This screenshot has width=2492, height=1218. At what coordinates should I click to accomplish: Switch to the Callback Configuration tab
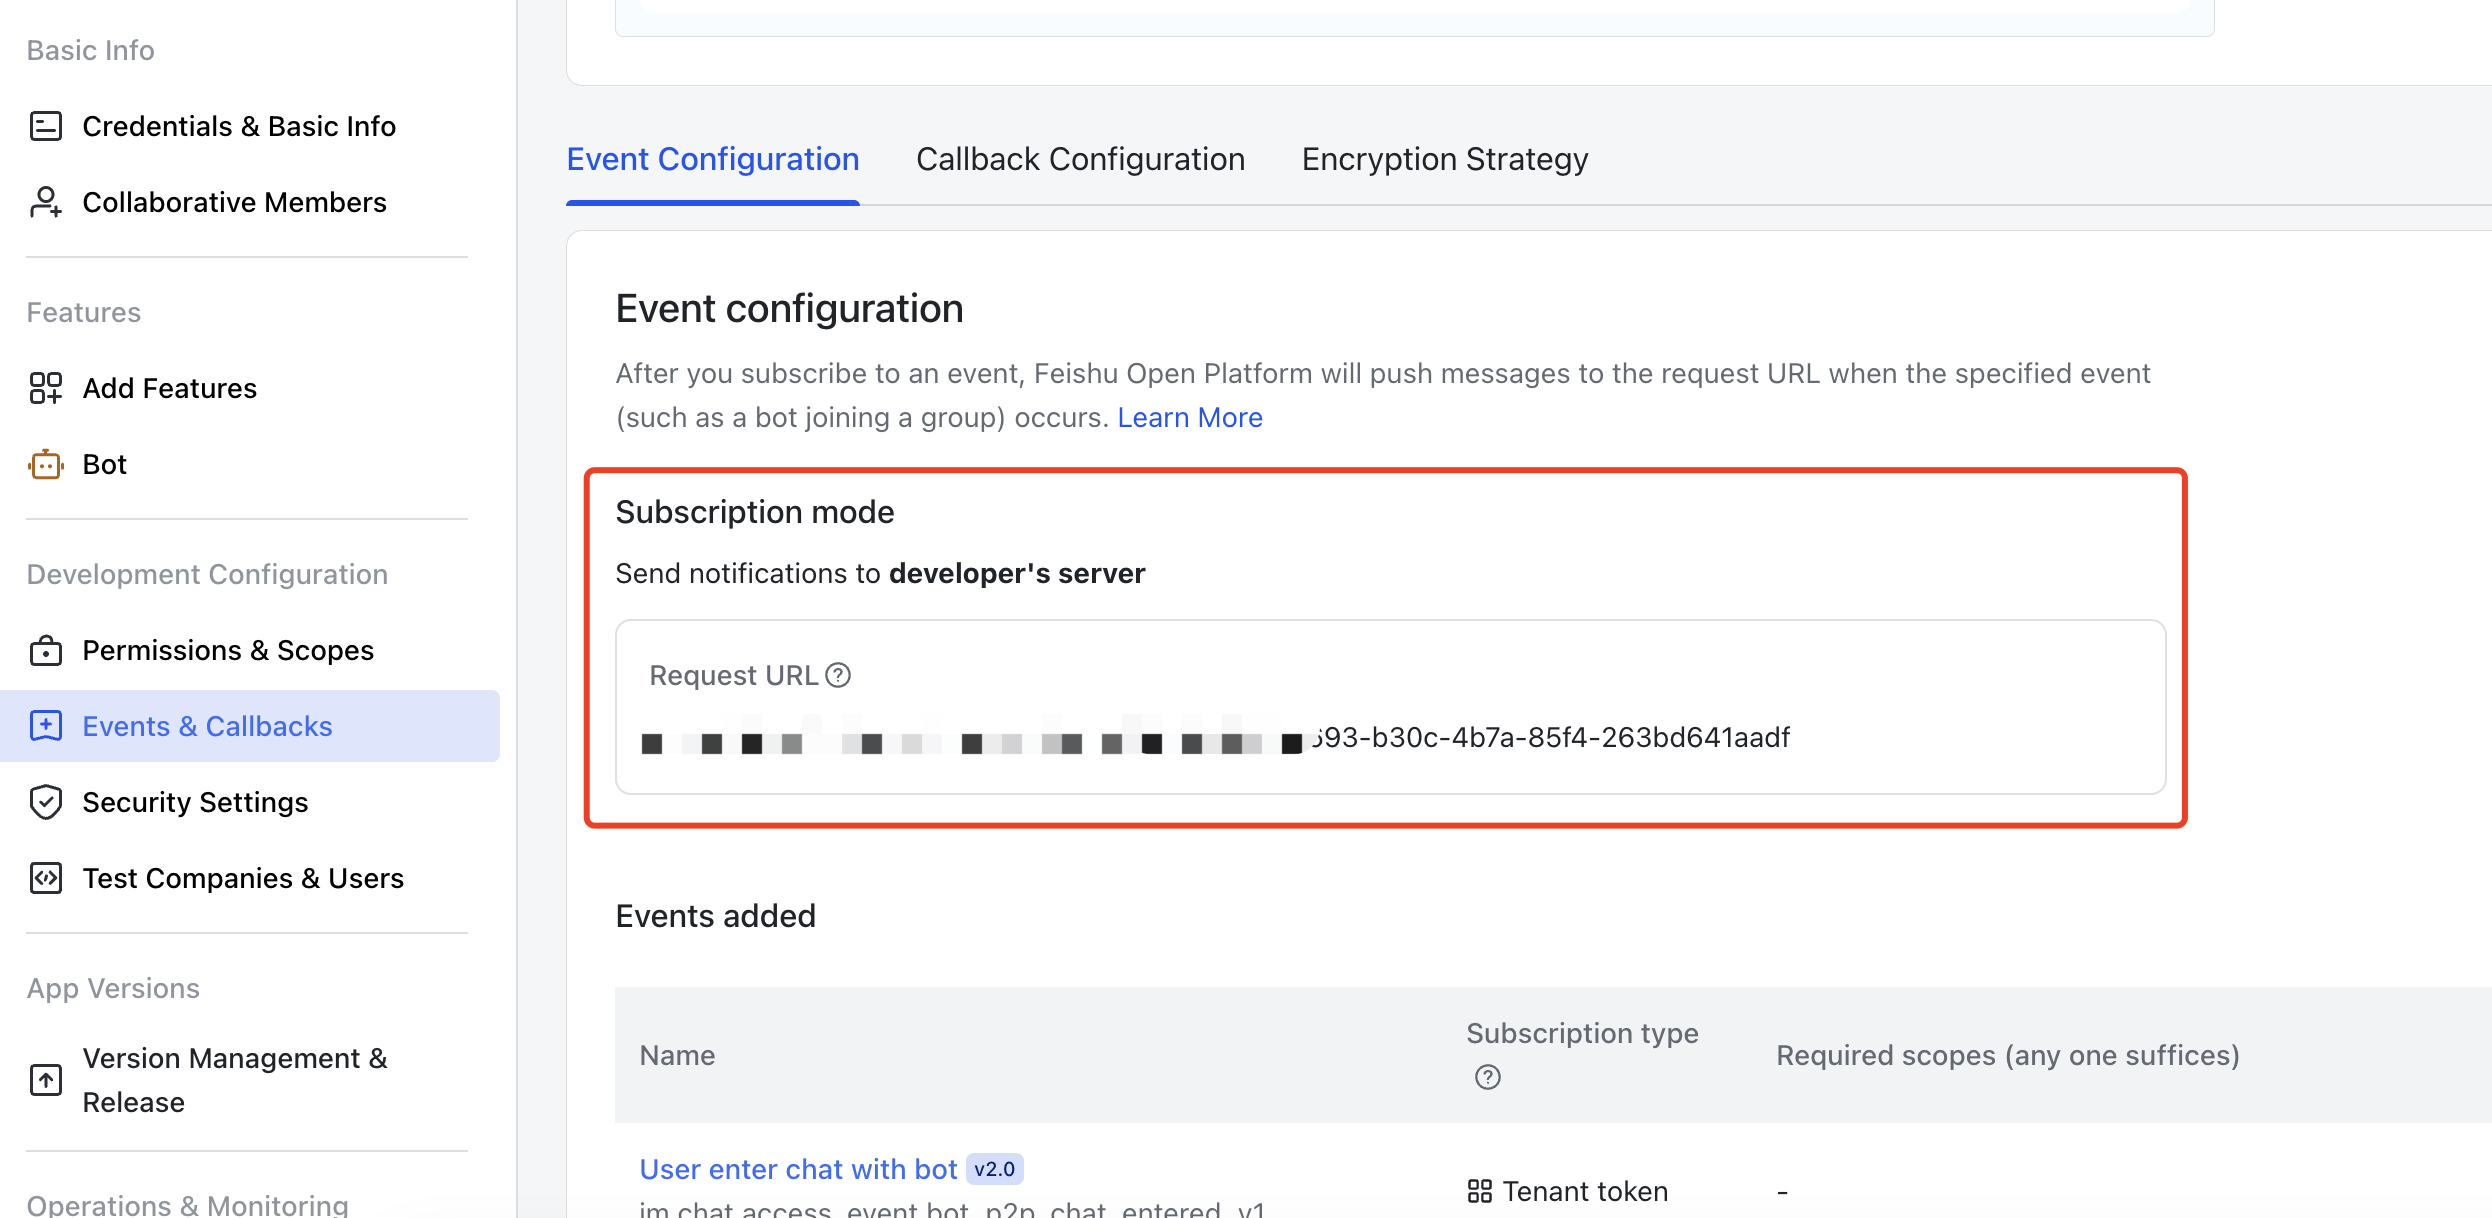pos(1080,159)
